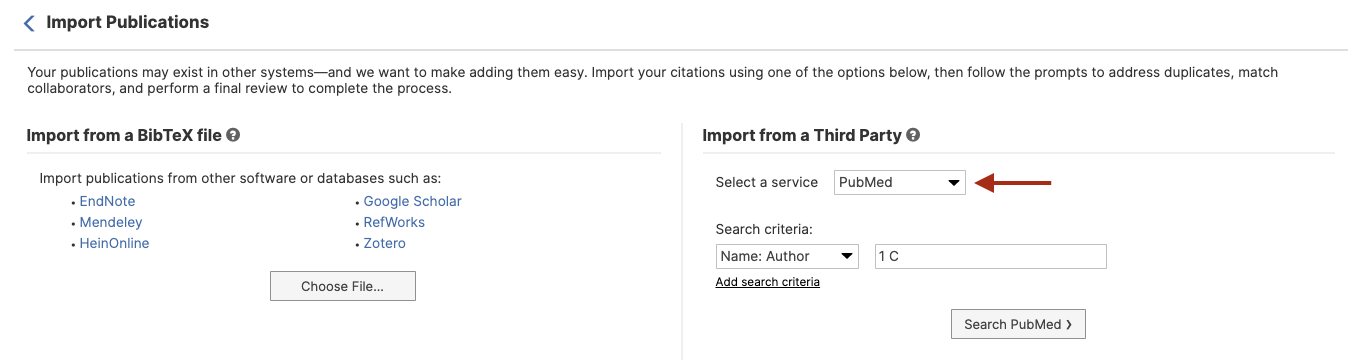Click the Add search criteria link
This screenshot has height=360, width=1361.
coord(768,282)
